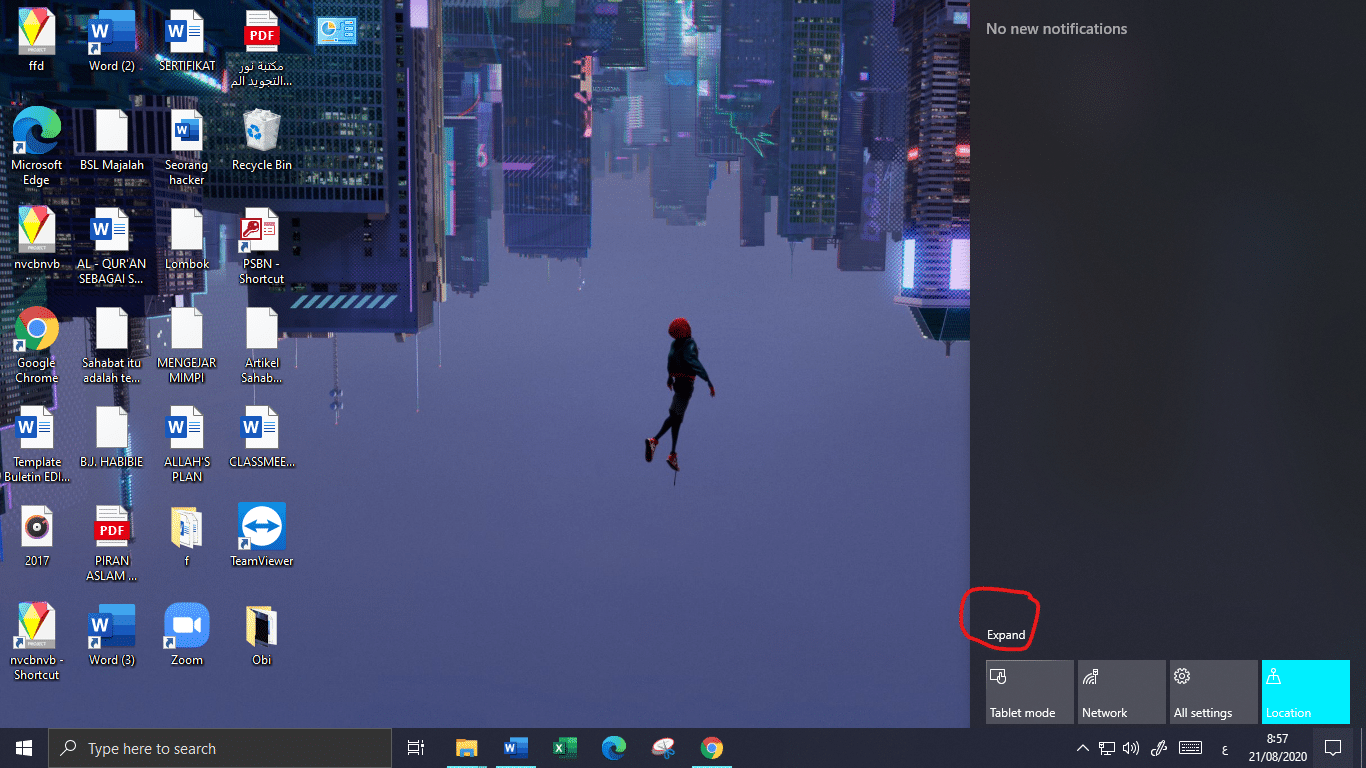Image resolution: width=1366 pixels, height=768 pixels.
Task: Open the network status tray icon
Action: click(x=1107, y=748)
